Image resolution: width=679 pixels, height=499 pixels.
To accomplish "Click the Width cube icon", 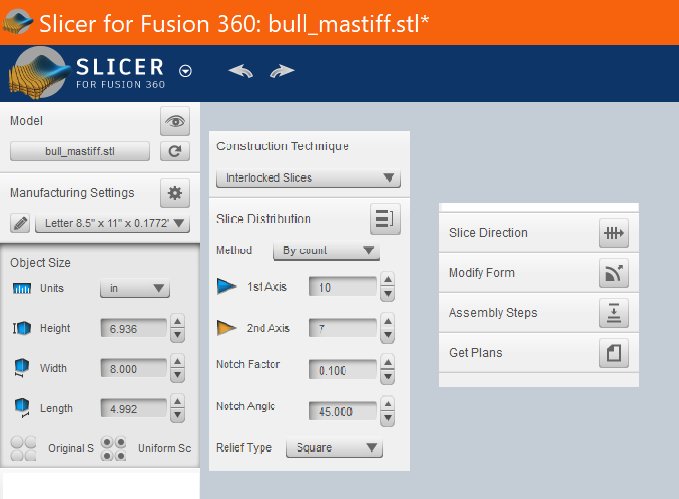I will tap(22, 368).
